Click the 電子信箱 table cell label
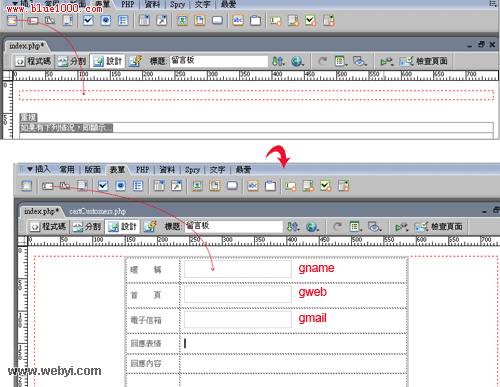Viewport: 500px width, 387px height. point(146,320)
